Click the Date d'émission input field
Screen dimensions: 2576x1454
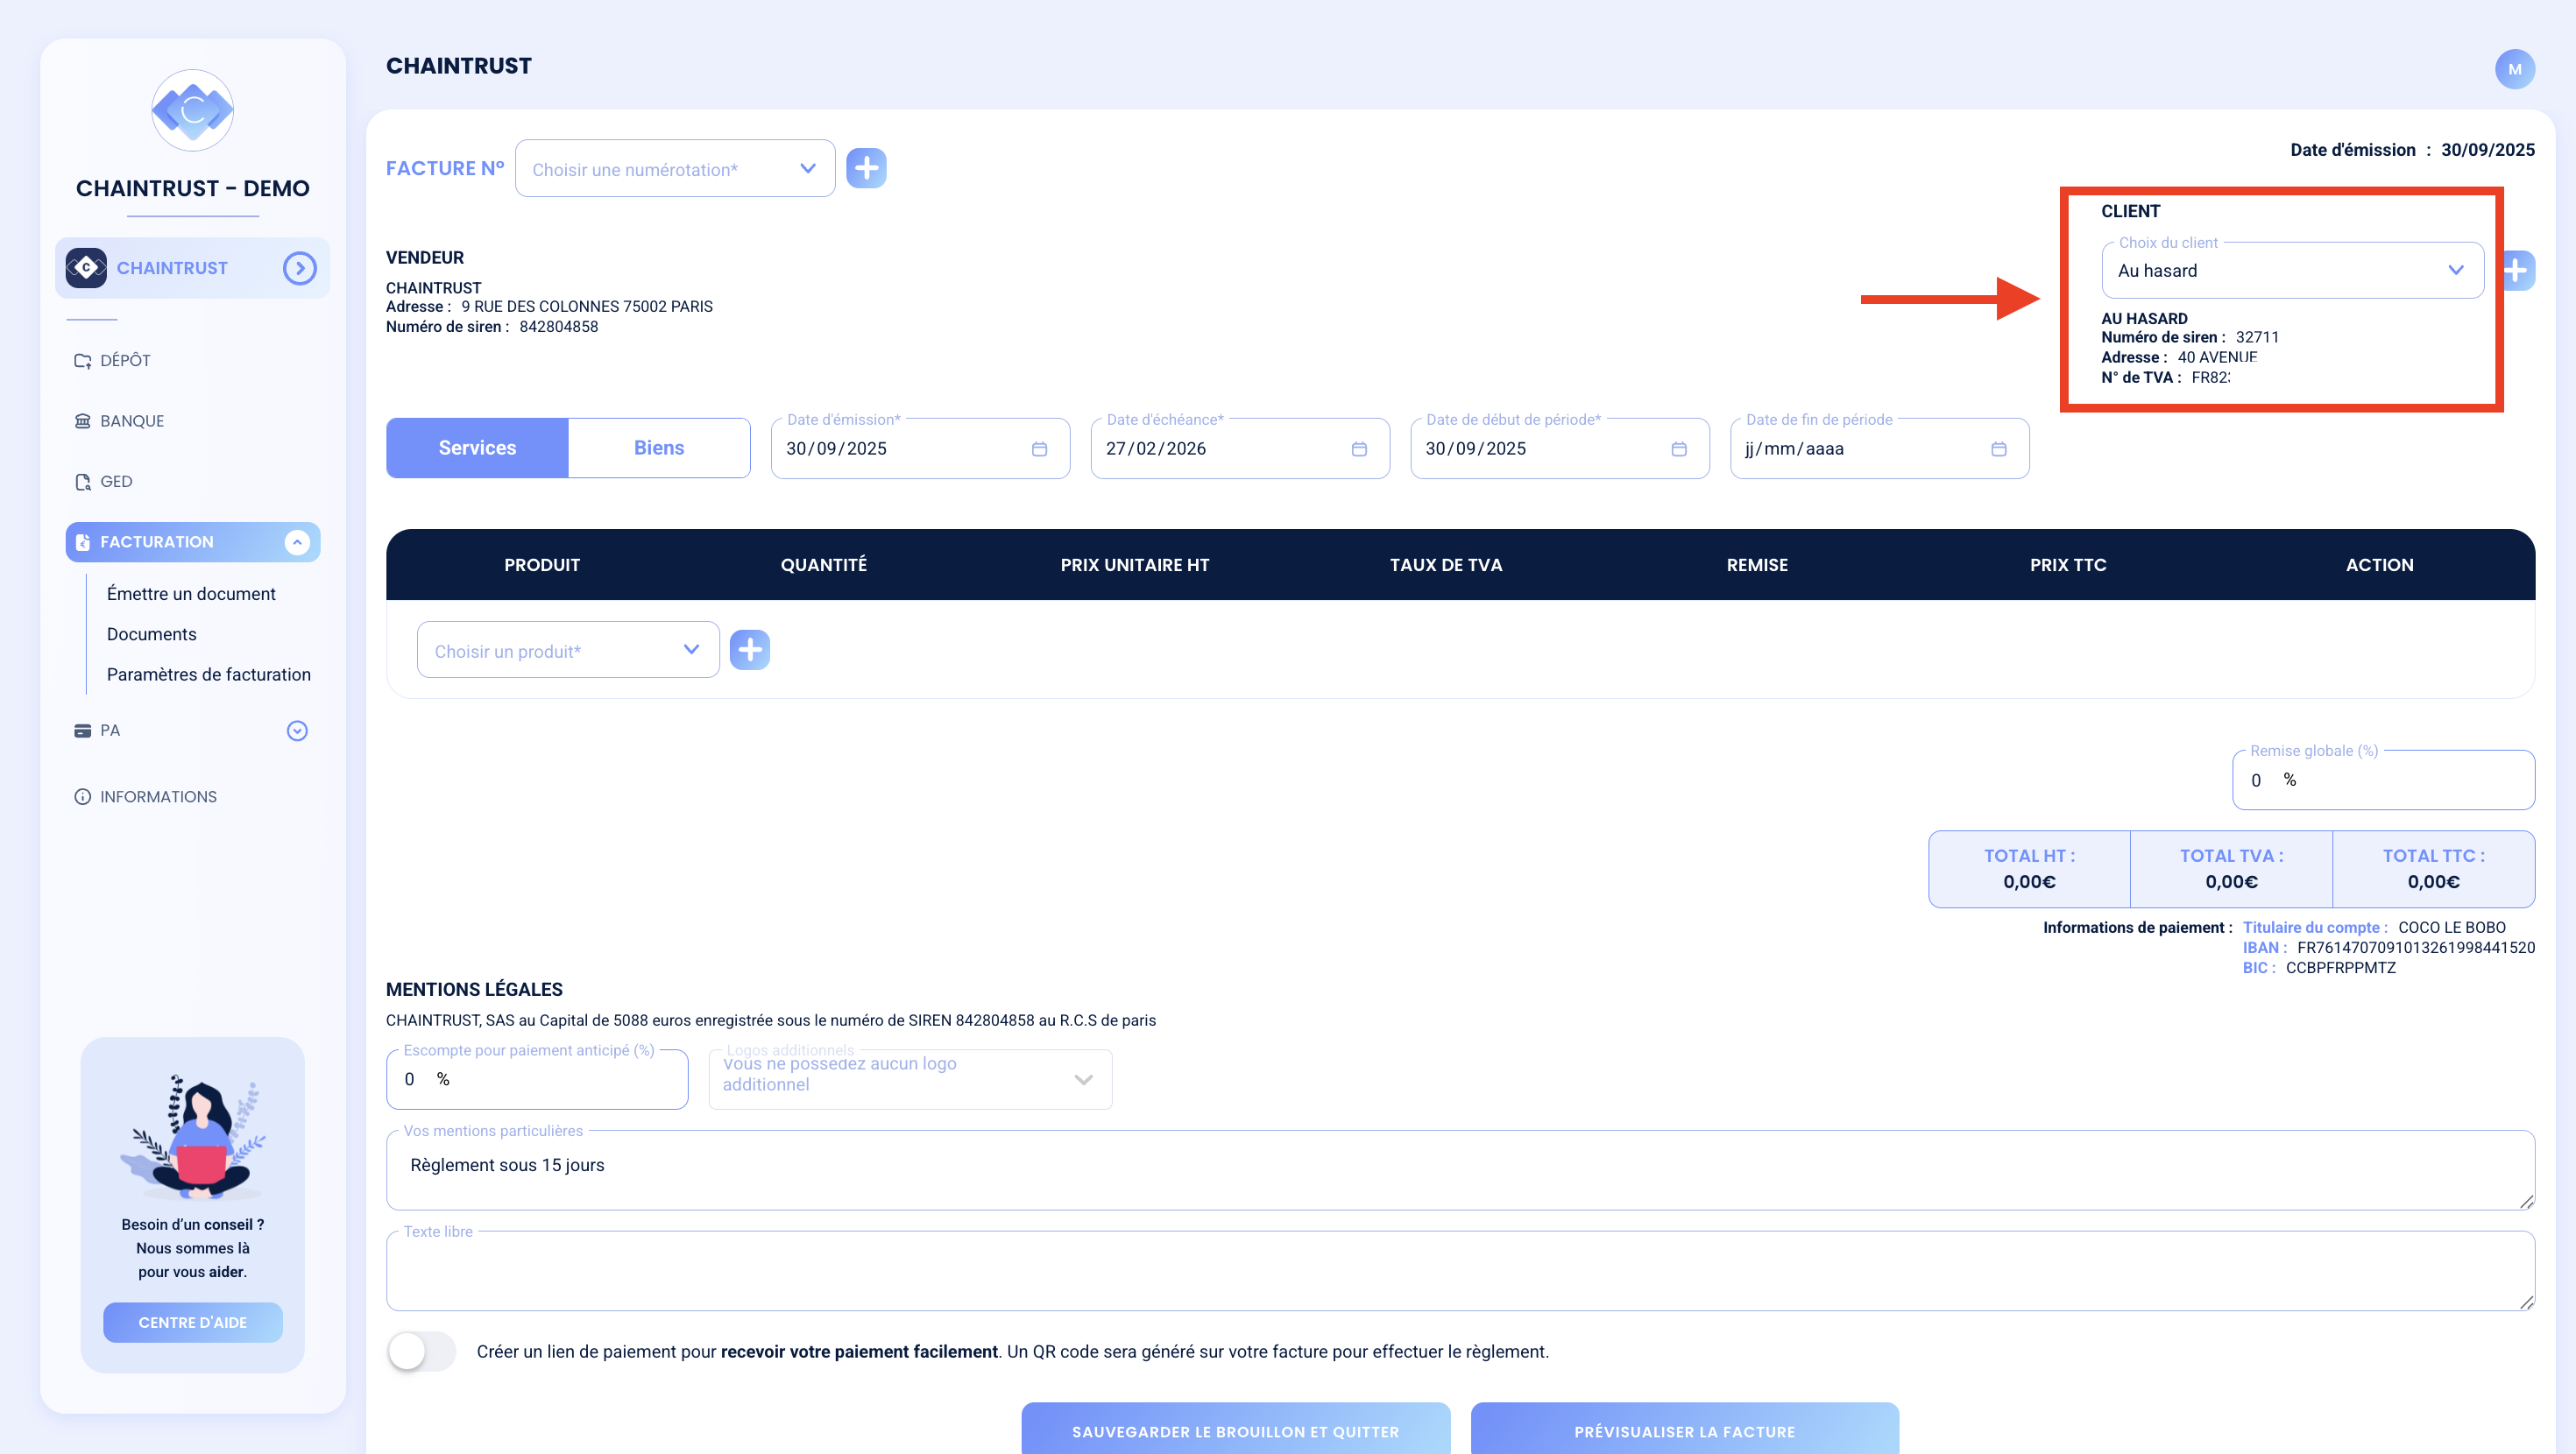point(920,448)
